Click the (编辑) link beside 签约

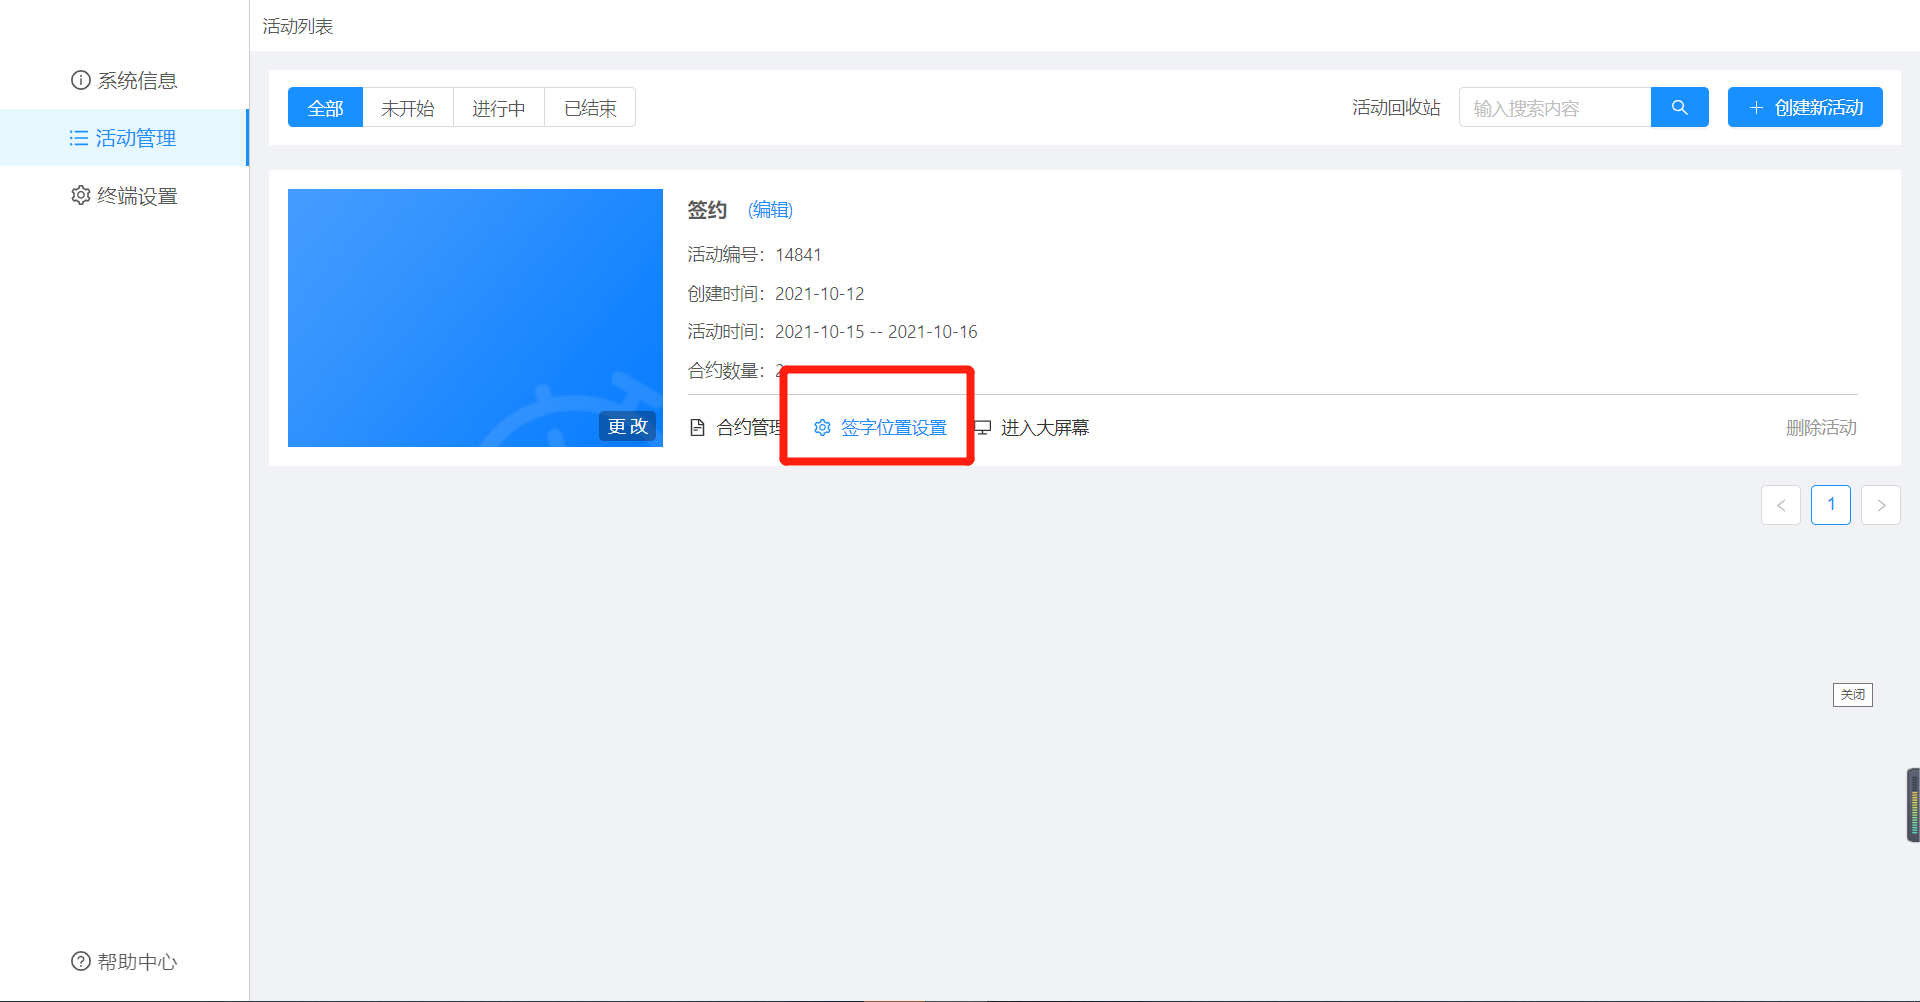click(x=770, y=210)
